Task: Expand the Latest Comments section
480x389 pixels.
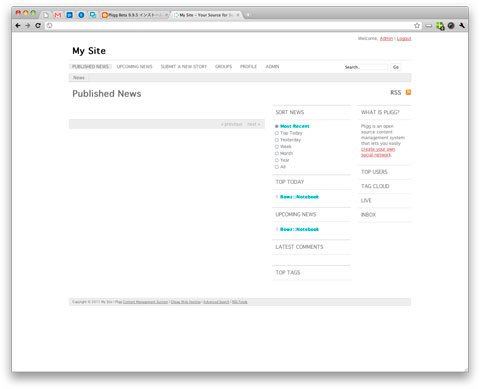Action: [x=299, y=247]
